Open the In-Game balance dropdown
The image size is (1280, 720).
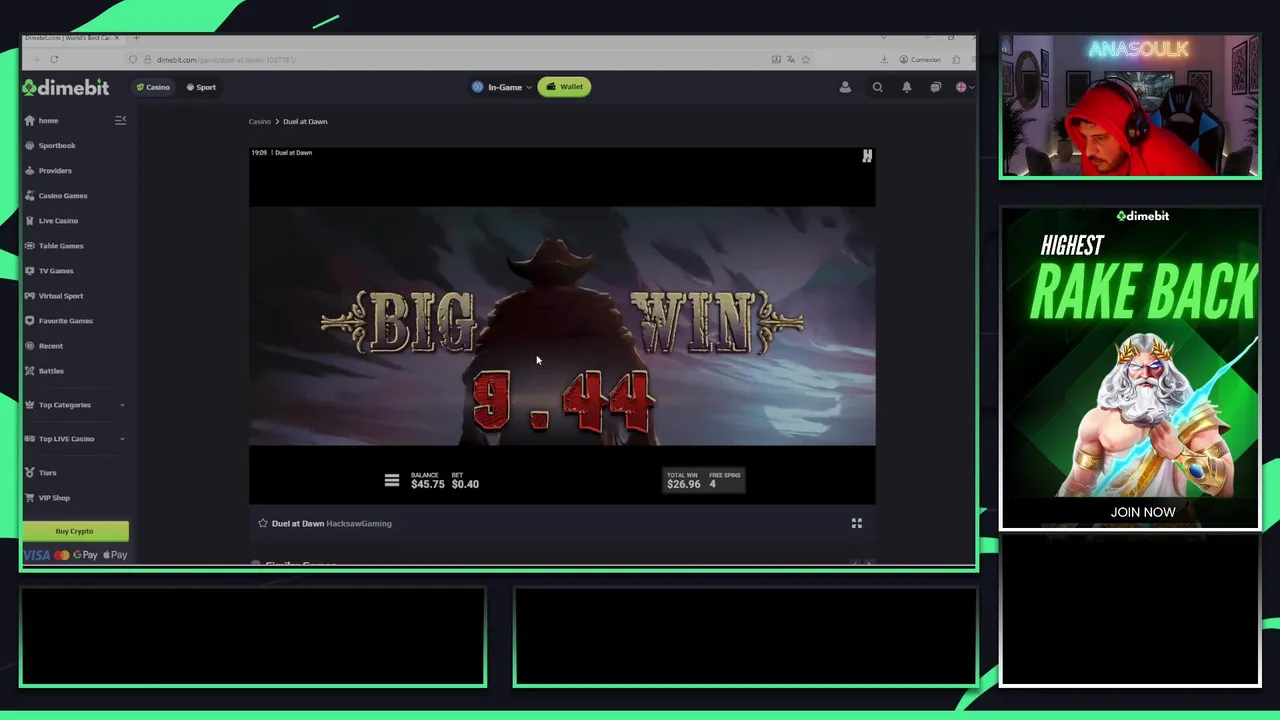coord(502,87)
